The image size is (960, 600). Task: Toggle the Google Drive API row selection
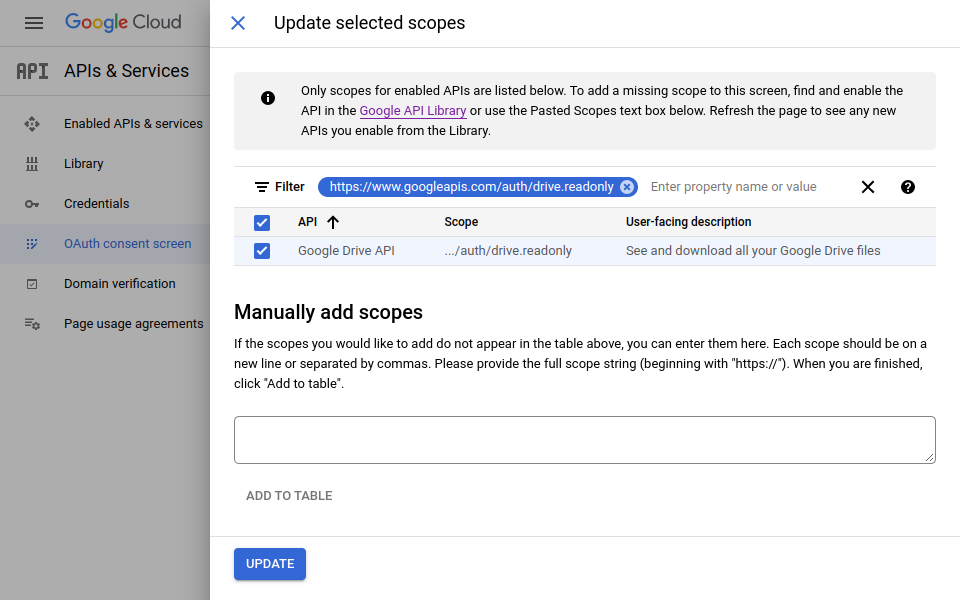point(262,251)
